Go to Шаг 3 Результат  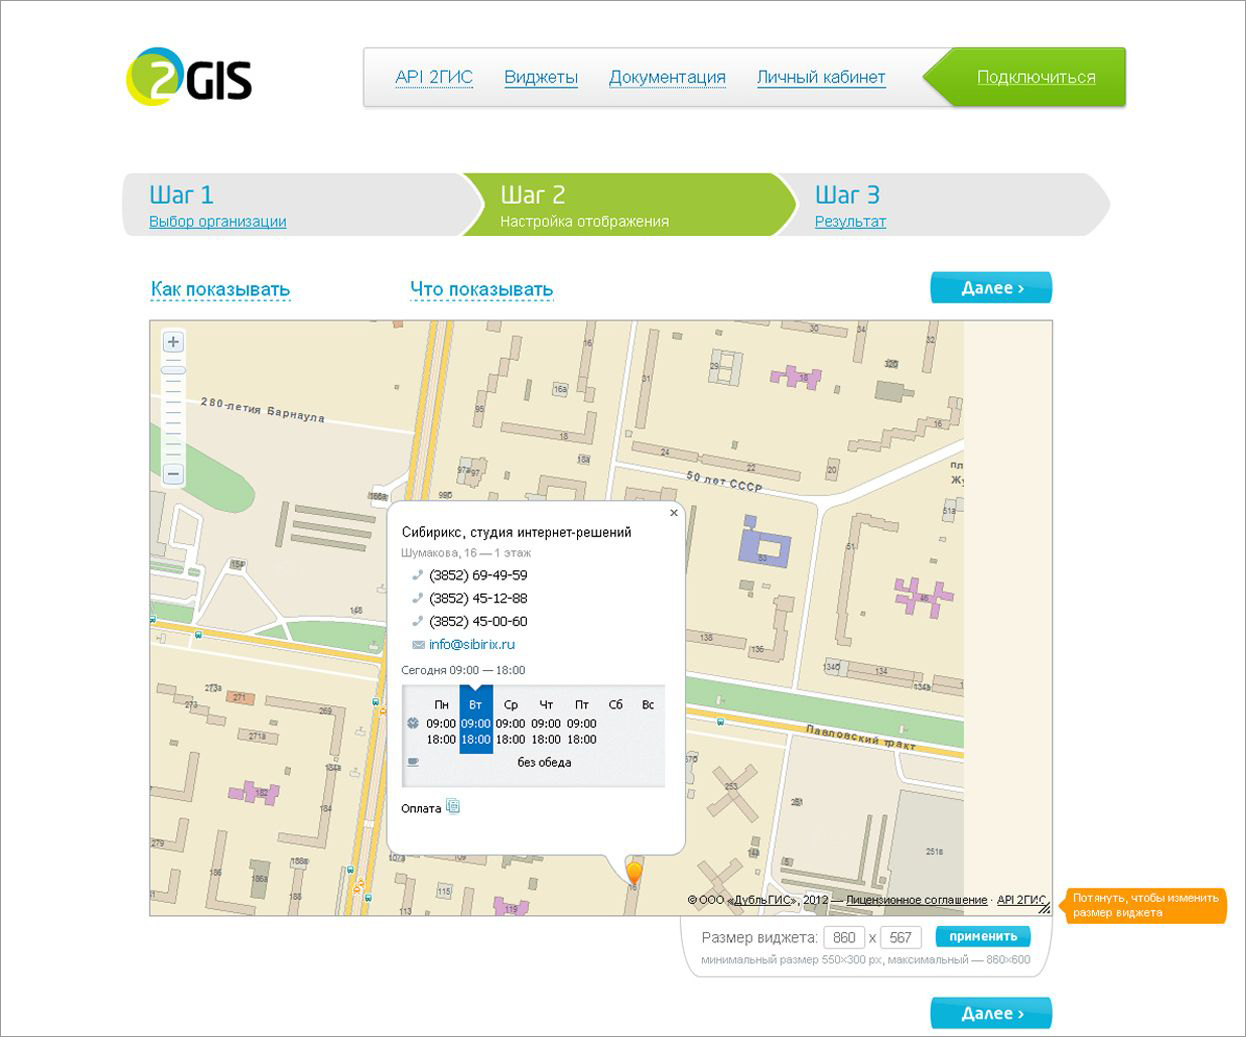click(x=943, y=205)
